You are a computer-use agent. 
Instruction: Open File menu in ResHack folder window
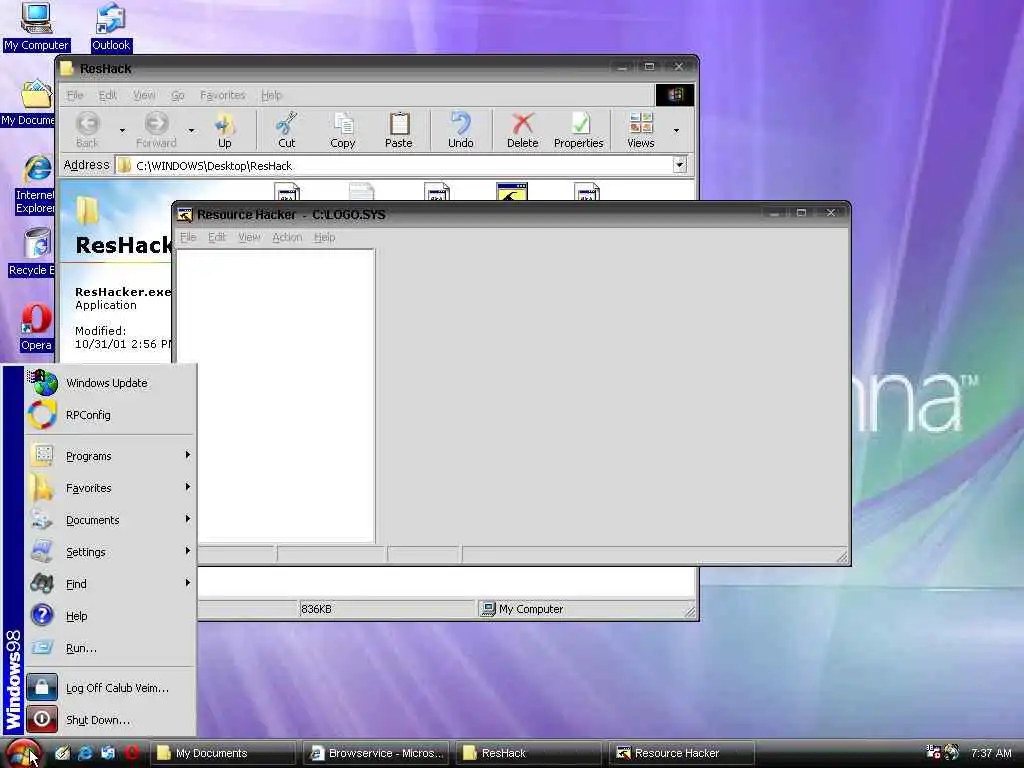coord(75,95)
